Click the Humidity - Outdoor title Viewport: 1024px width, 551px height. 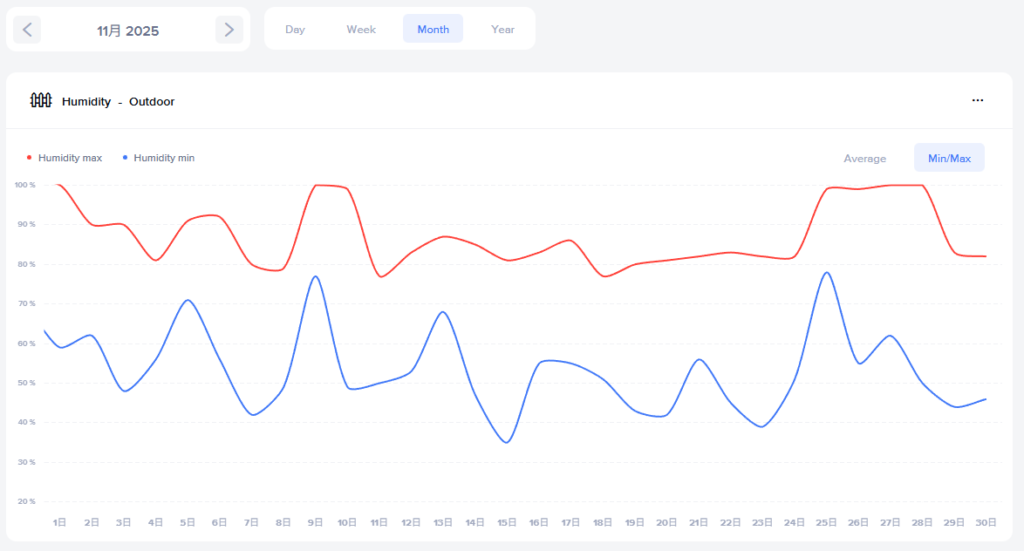(118, 101)
